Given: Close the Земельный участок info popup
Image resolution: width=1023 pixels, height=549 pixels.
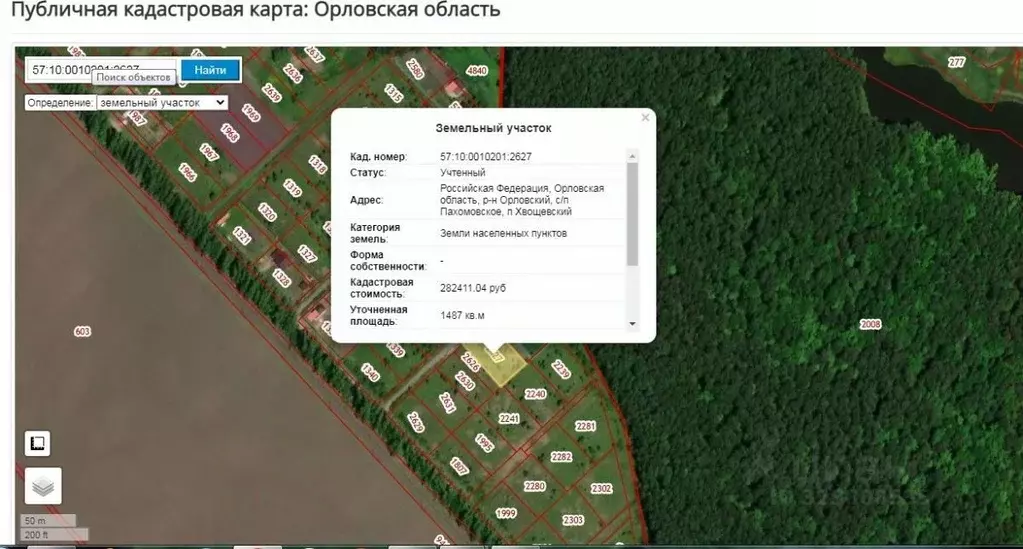Looking at the screenshot, I should point(645,118).
